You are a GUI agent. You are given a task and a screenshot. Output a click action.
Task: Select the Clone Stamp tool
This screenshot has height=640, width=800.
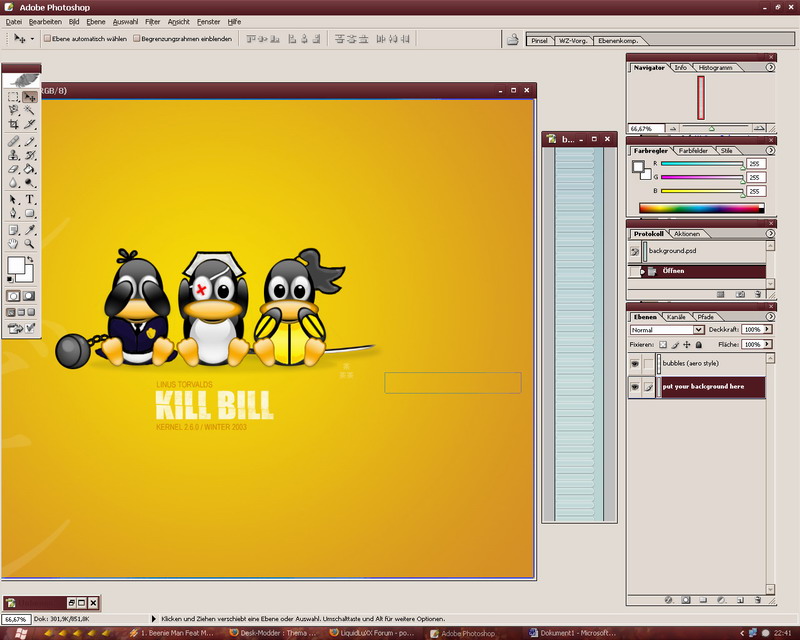[14, 155]
